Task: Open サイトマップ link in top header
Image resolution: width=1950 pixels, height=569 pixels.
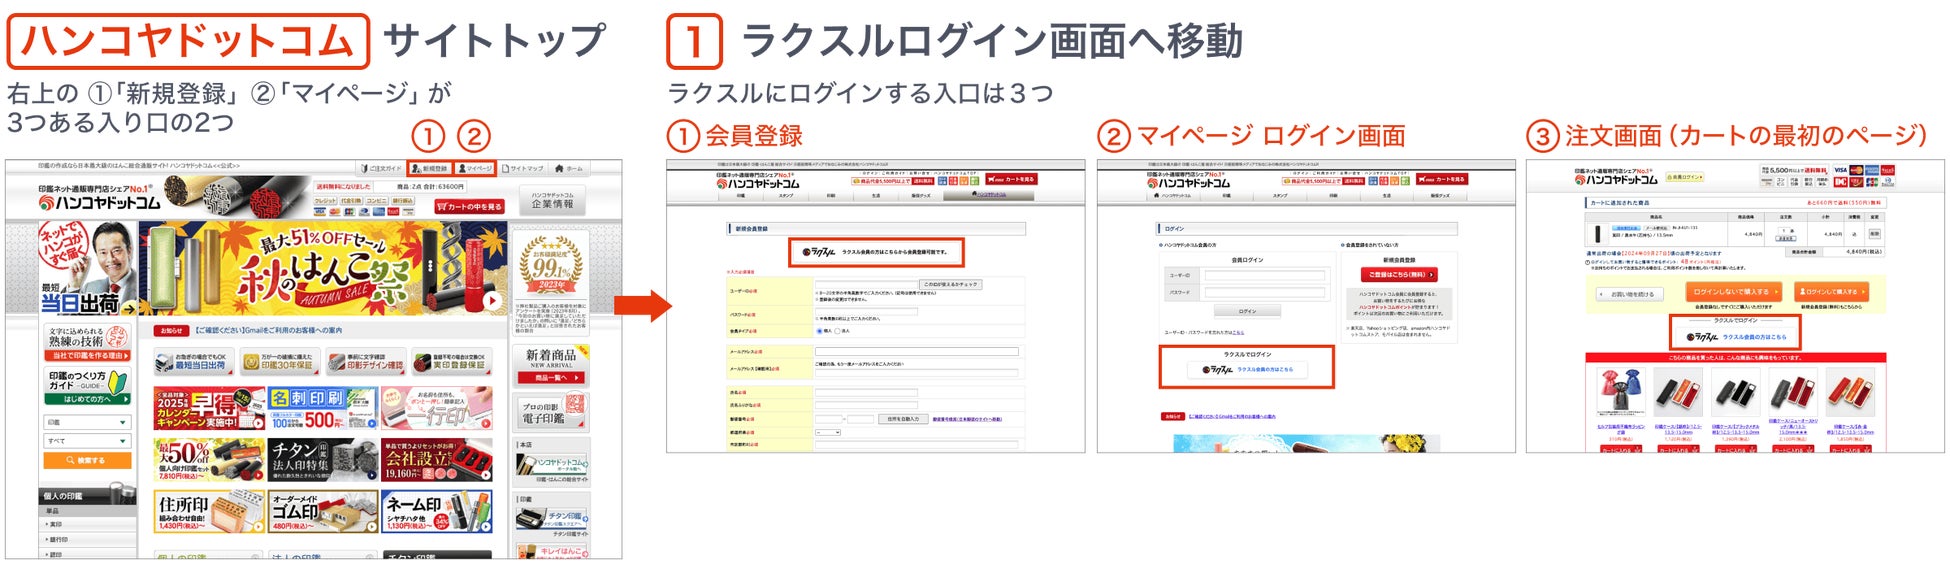Action: pyautogui.click(x=524, y=169)
